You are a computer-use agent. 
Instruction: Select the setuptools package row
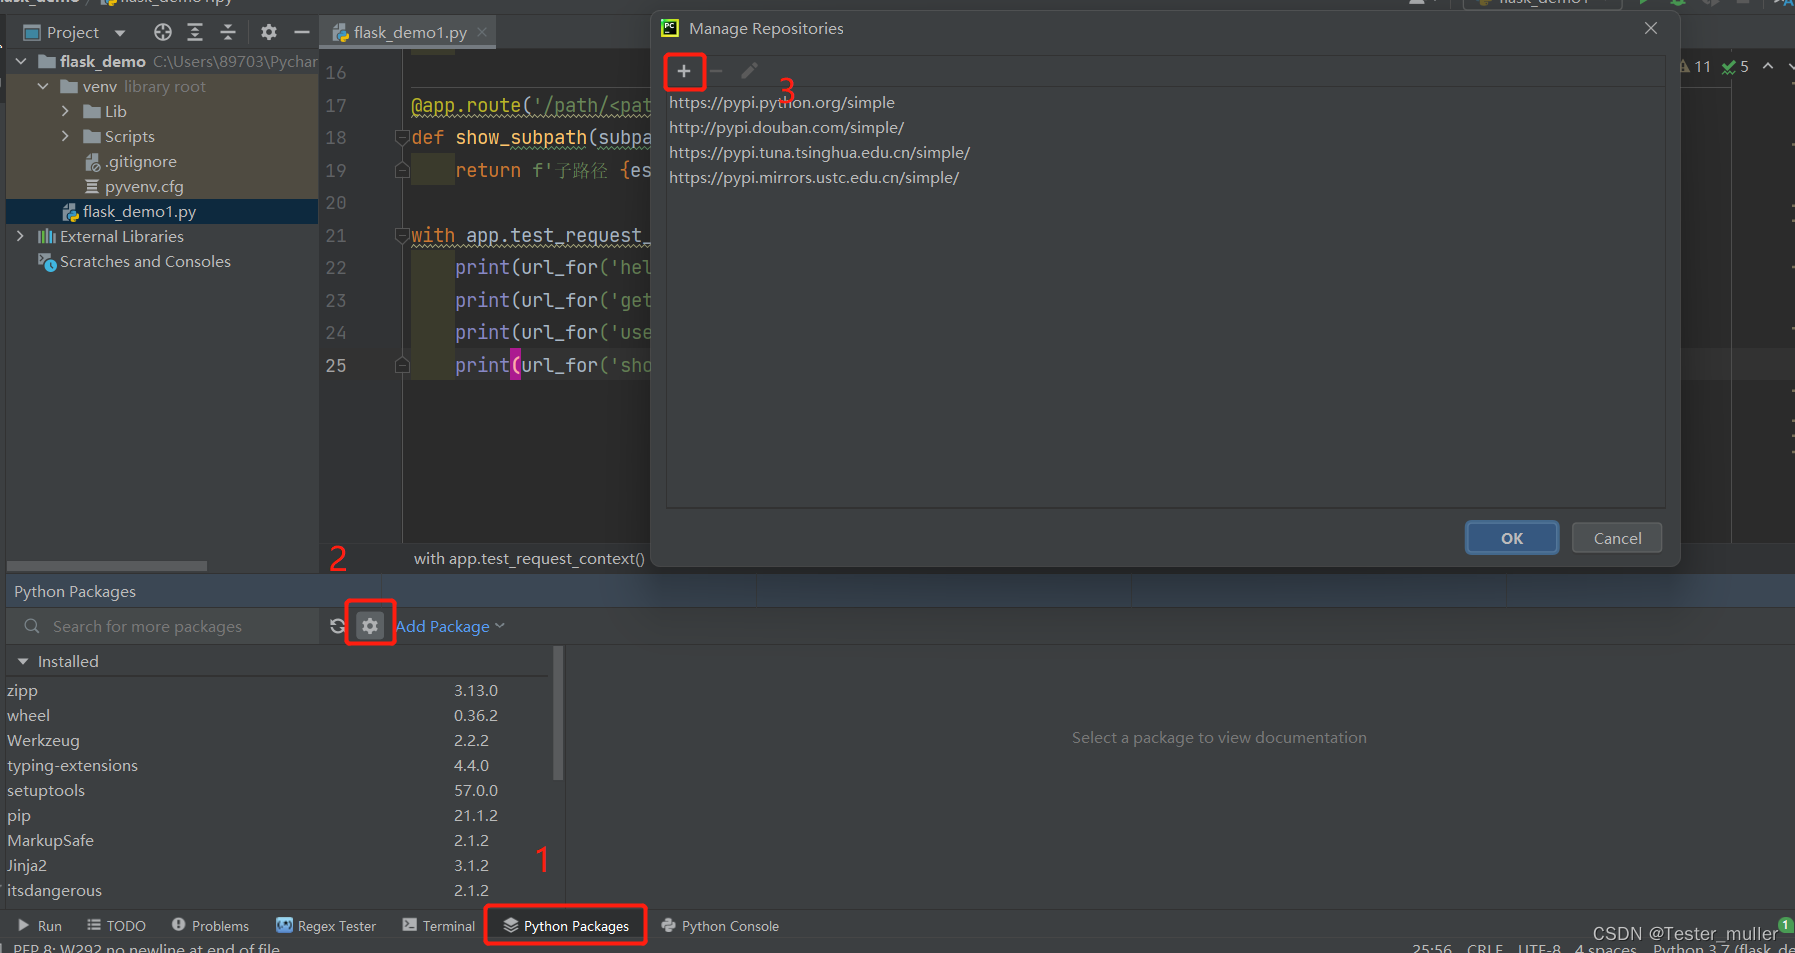(x=277, y=790)
